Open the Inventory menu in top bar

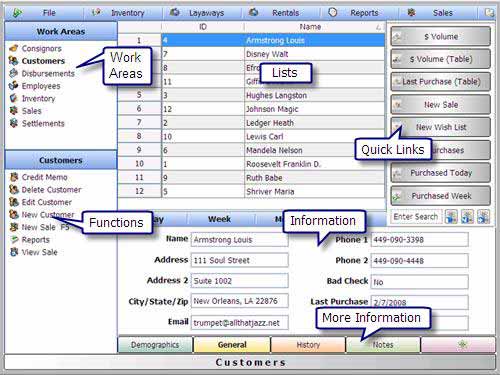click(x=127, y=13)
